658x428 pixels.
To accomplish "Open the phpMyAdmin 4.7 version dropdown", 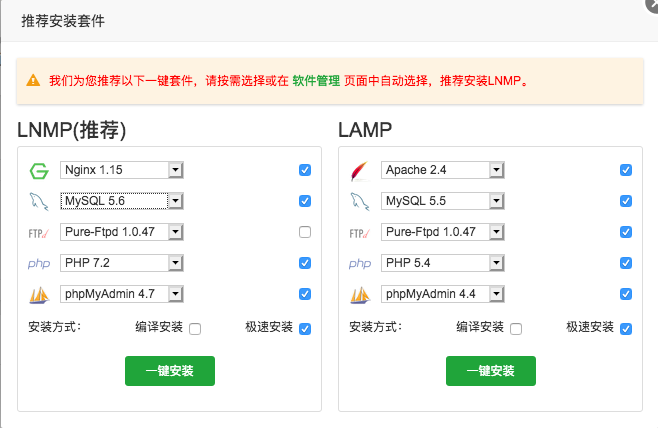I will (x=122, y=294).
